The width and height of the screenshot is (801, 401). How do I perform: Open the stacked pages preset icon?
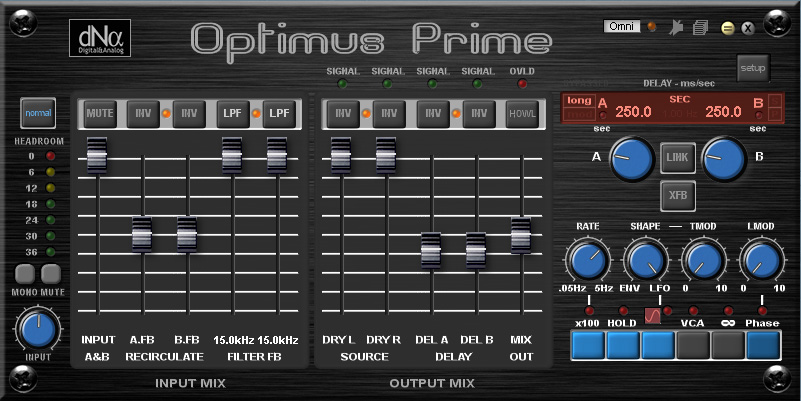point(700,27)
